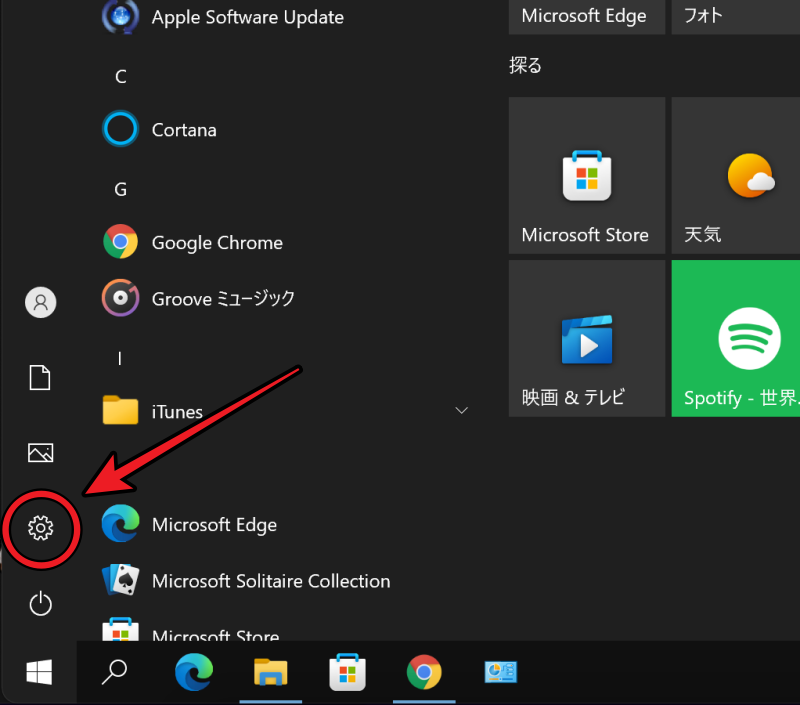This screenshot has height=705, width=800.
Task: Jump to letter G section header
Action: [x=120, y=189]
